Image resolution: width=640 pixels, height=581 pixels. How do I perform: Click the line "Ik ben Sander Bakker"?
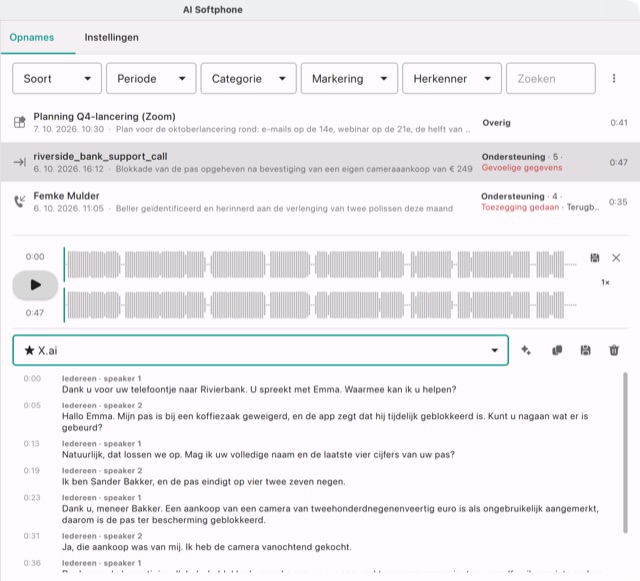(204, 482)
